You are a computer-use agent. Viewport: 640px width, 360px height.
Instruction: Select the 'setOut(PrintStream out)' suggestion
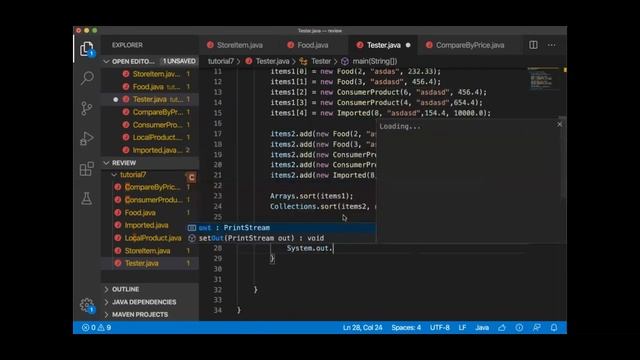point(281,238)
